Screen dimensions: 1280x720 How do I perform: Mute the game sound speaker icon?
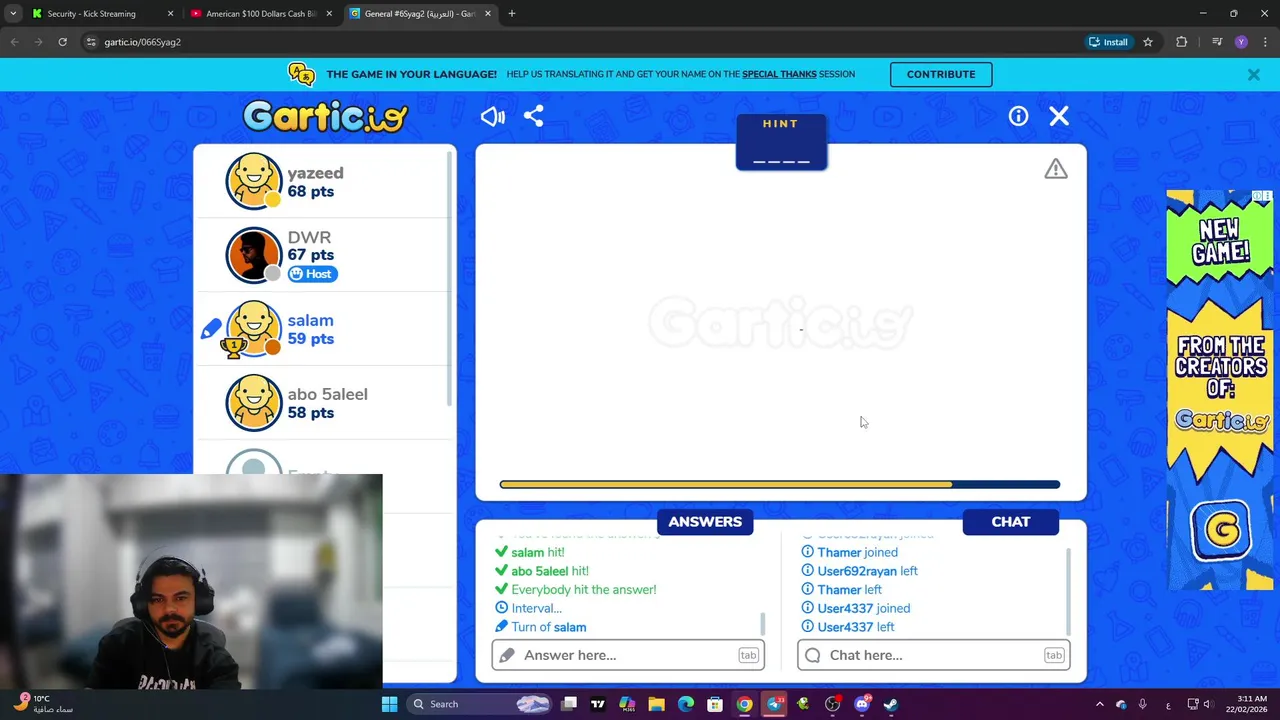492,117
